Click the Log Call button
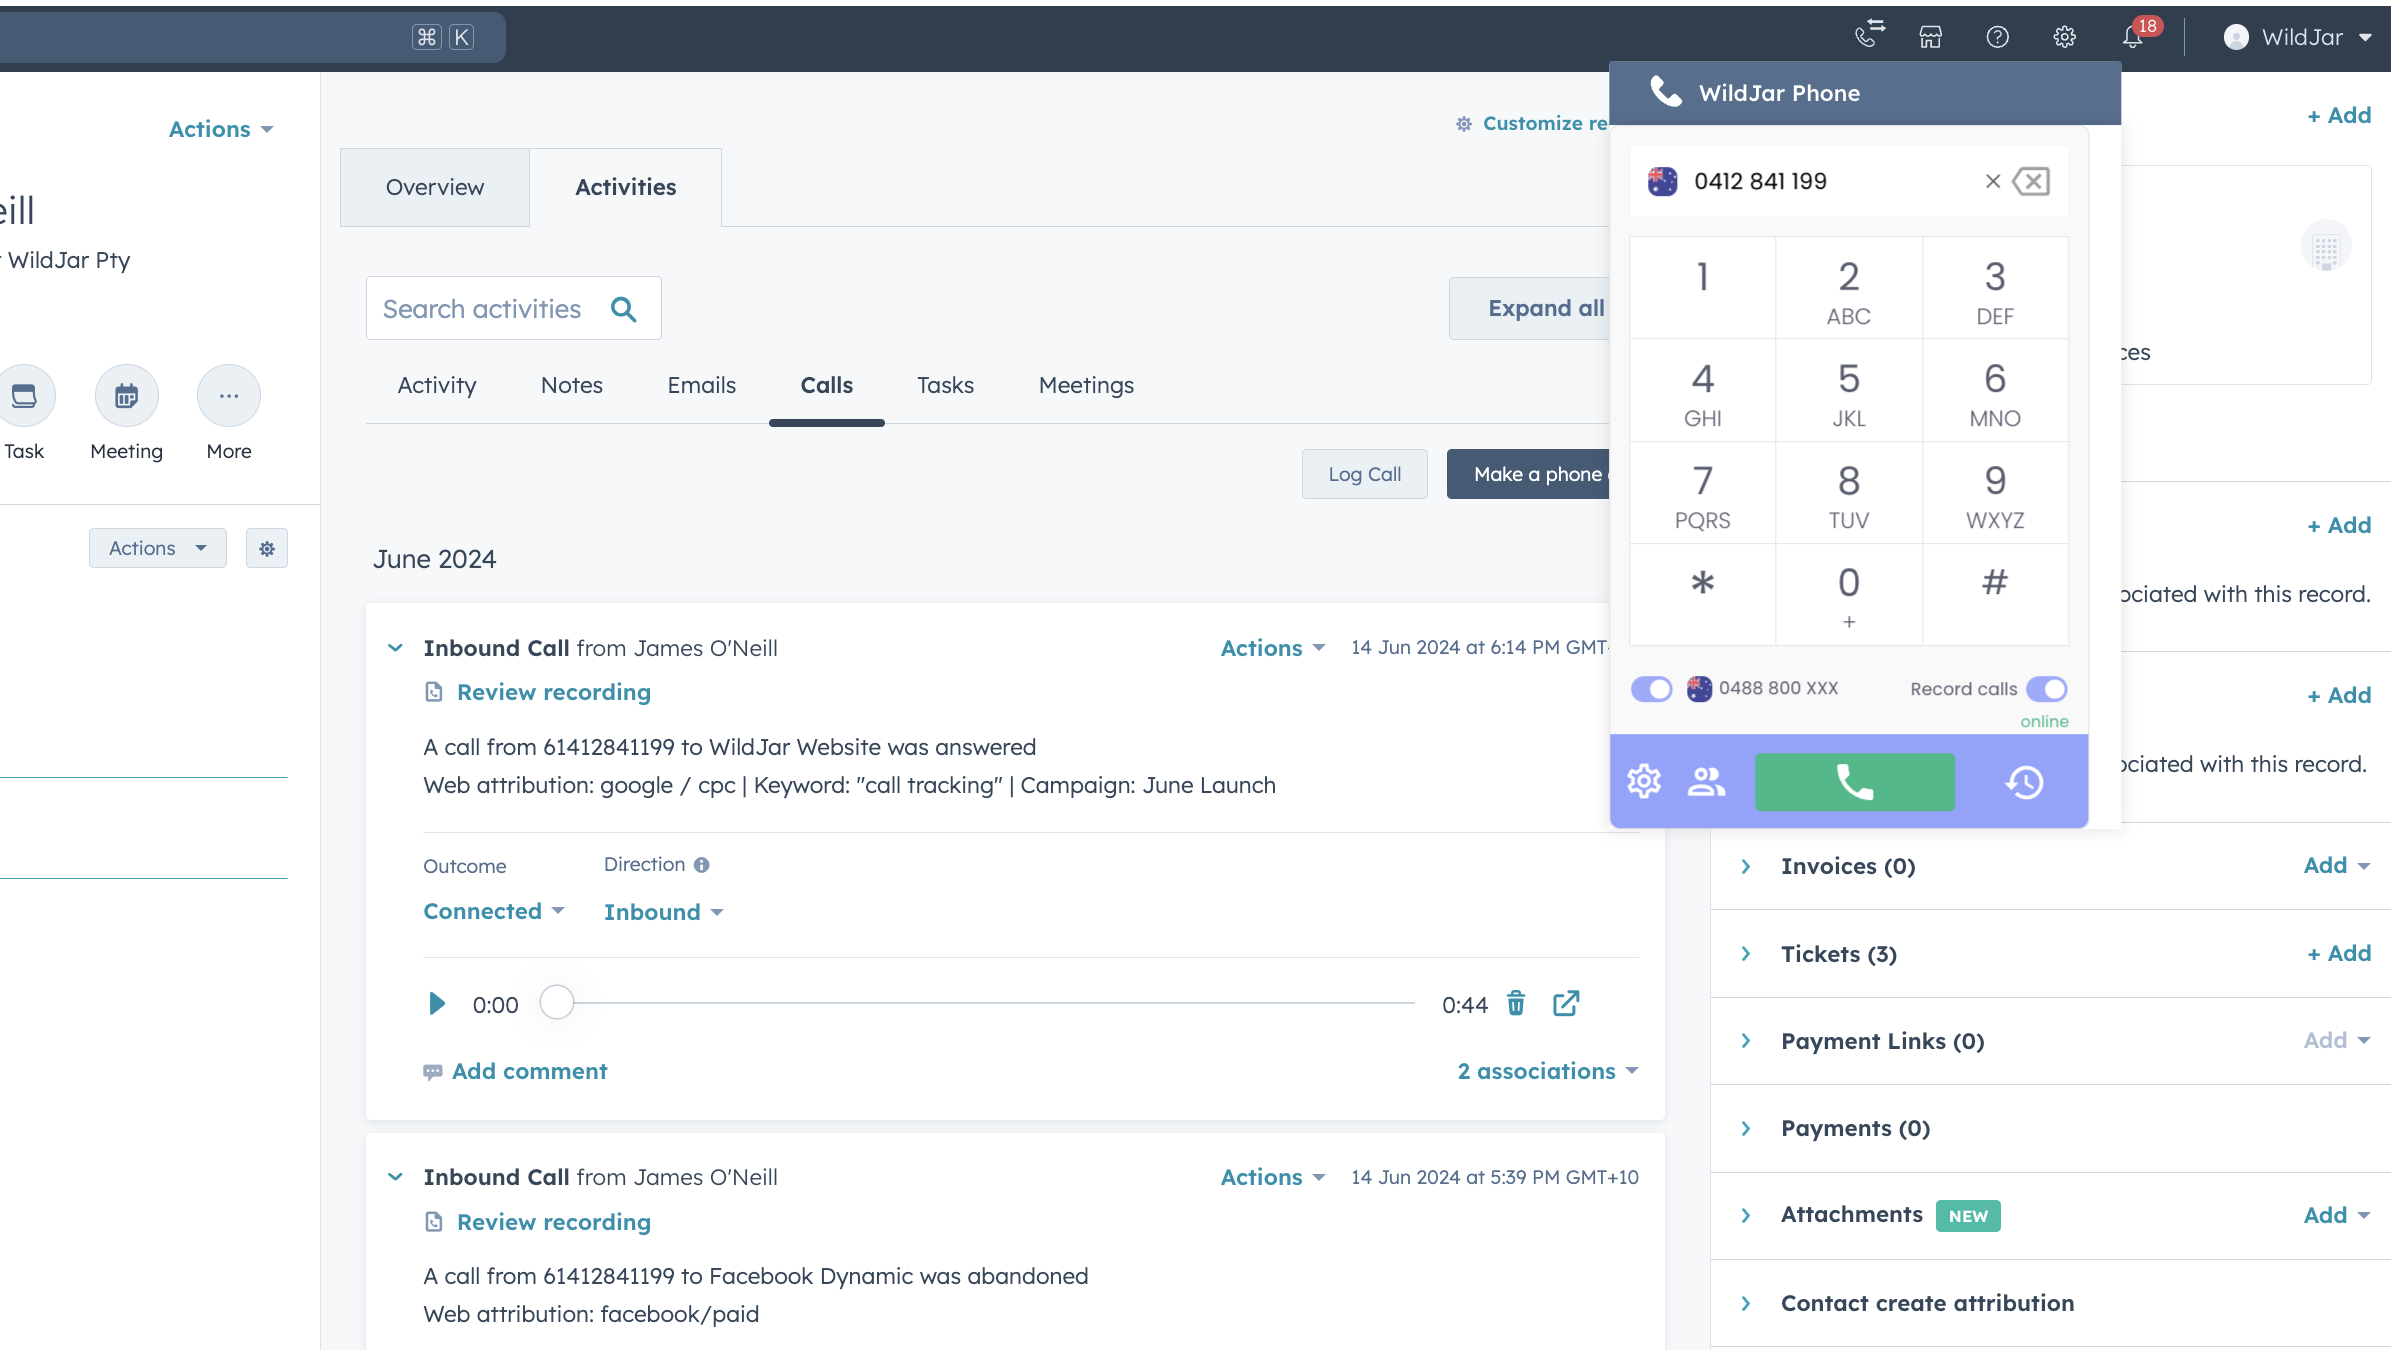The width and height of the screenshot is (2401, 1350). click(1364, 473)
